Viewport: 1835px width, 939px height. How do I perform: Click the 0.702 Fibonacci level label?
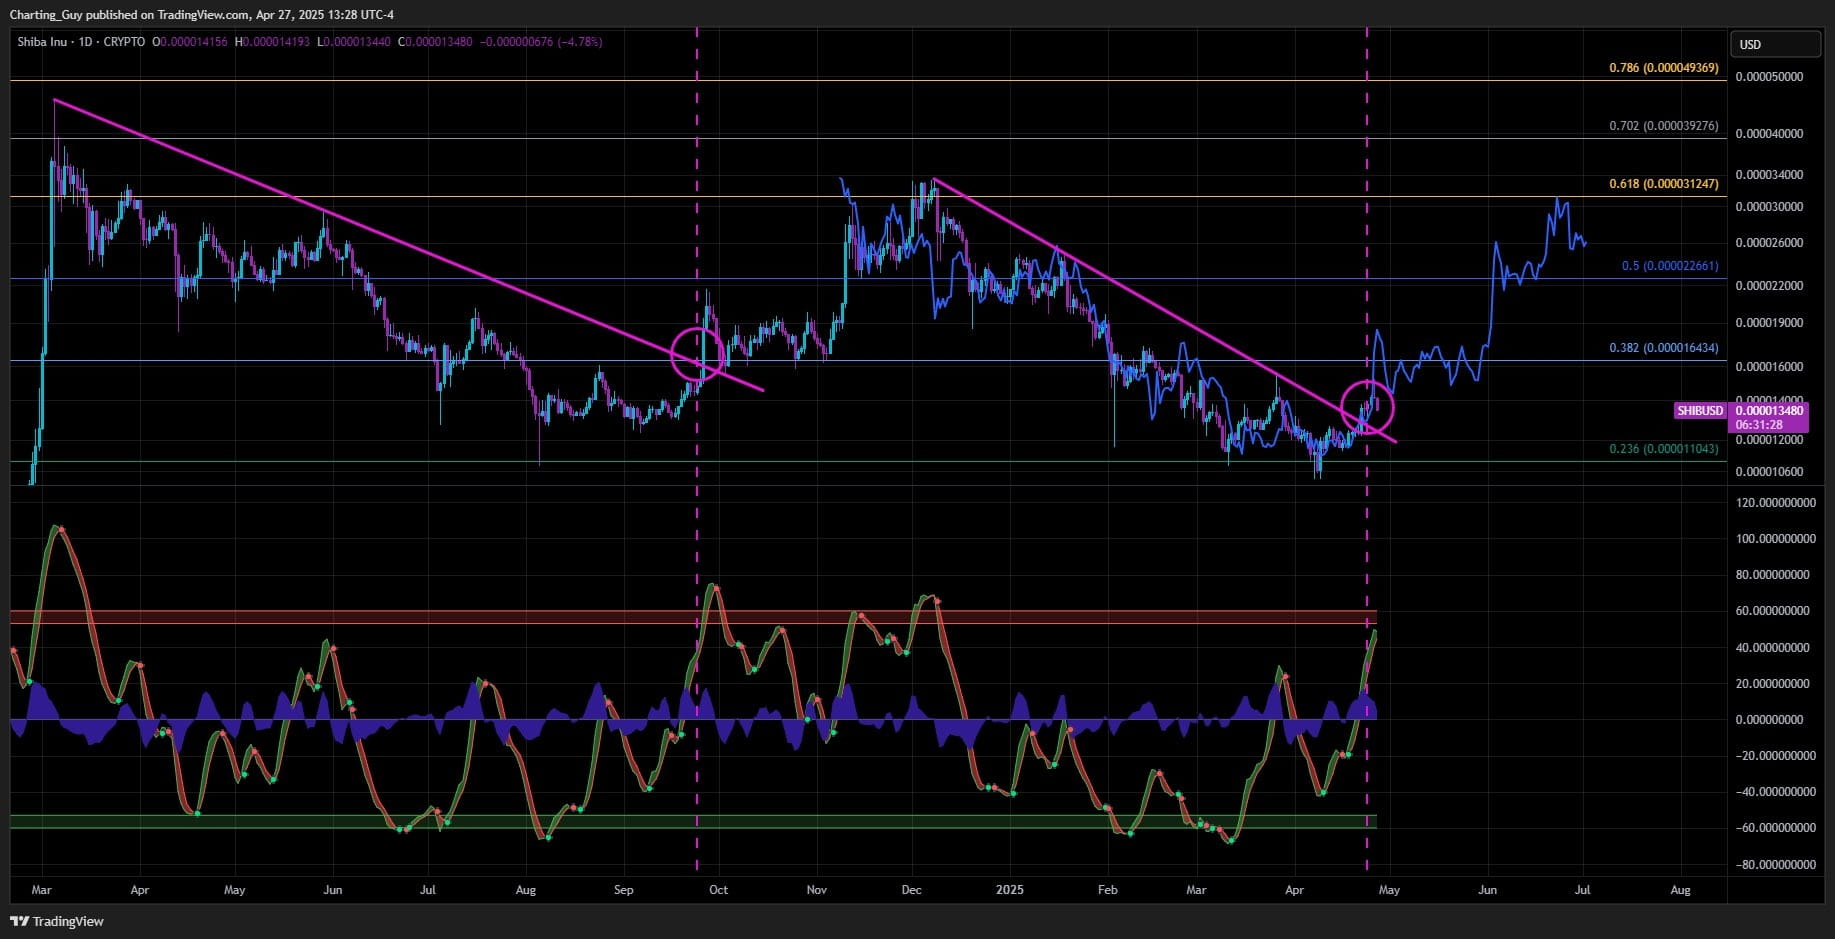pos(1663,126)
